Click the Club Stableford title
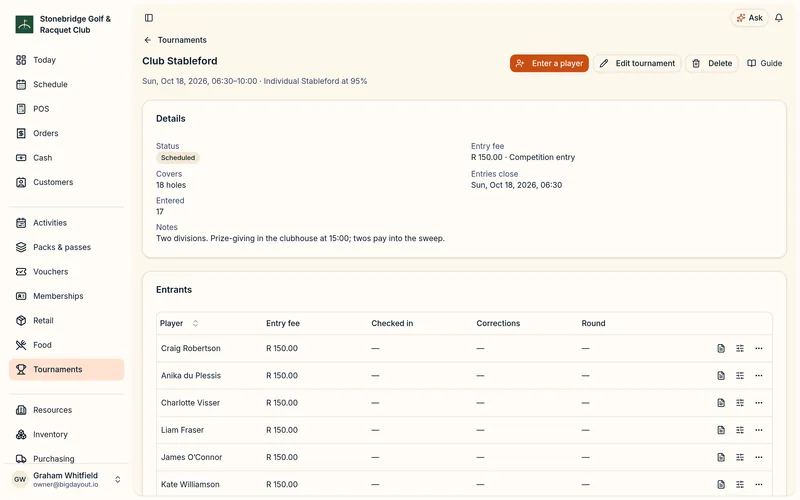Viewport: 800px width, 500px height. 180,61
